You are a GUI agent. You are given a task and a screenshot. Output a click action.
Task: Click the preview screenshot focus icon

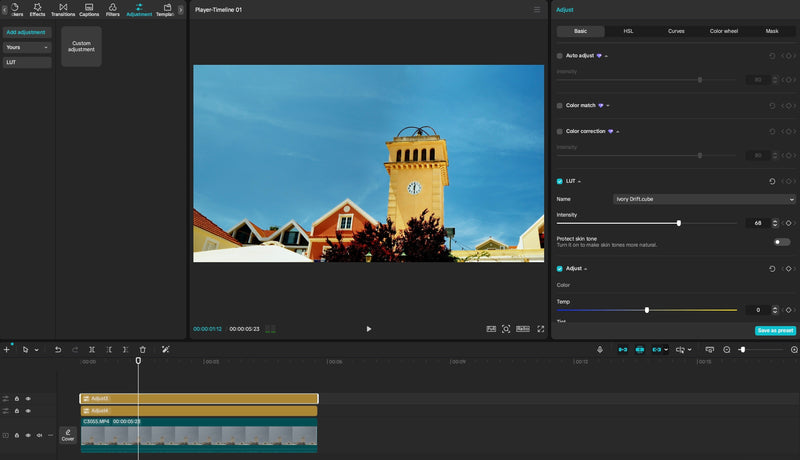506,329
